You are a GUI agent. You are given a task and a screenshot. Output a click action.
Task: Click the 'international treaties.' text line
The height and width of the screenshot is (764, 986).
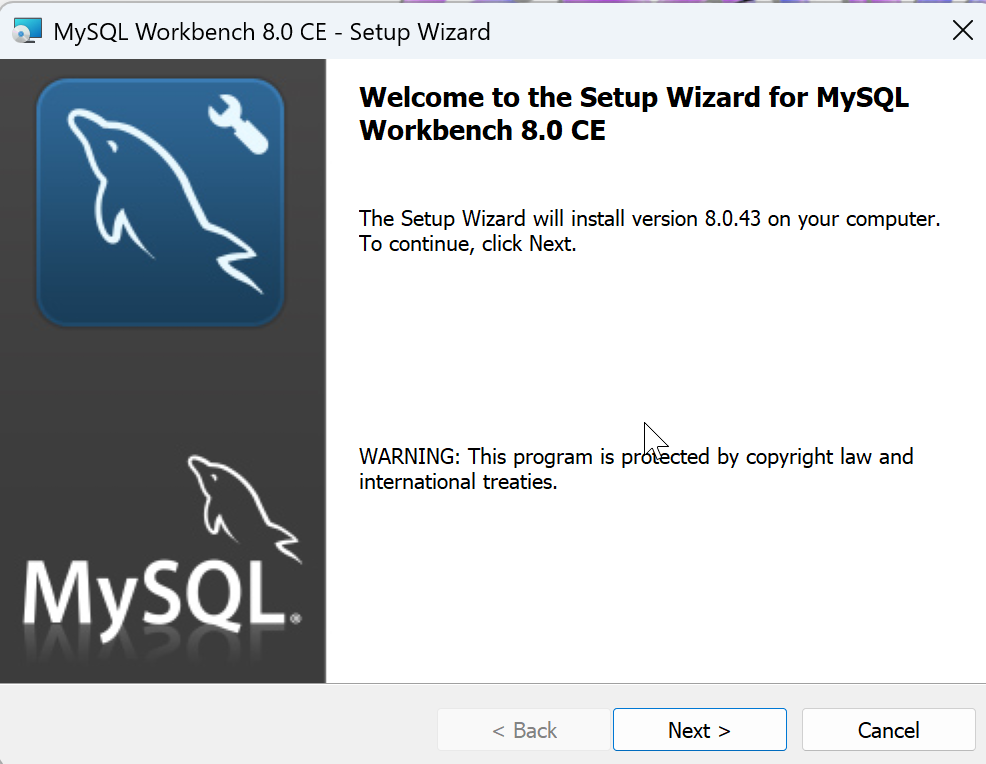pos(457,482)
